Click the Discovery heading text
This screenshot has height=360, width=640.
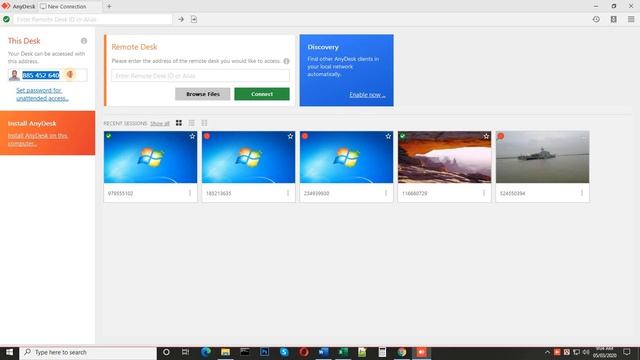click(x=323, y=47)
